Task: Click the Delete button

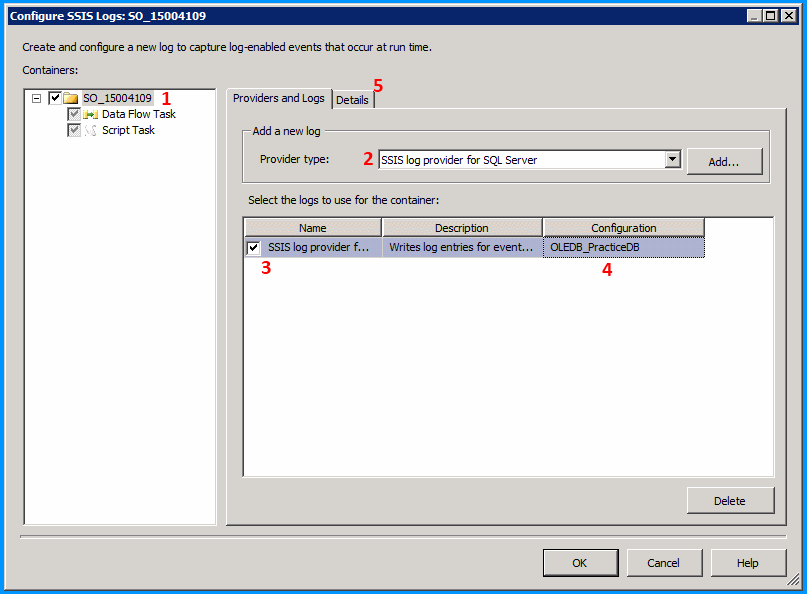Action: (x=730, y=501)
